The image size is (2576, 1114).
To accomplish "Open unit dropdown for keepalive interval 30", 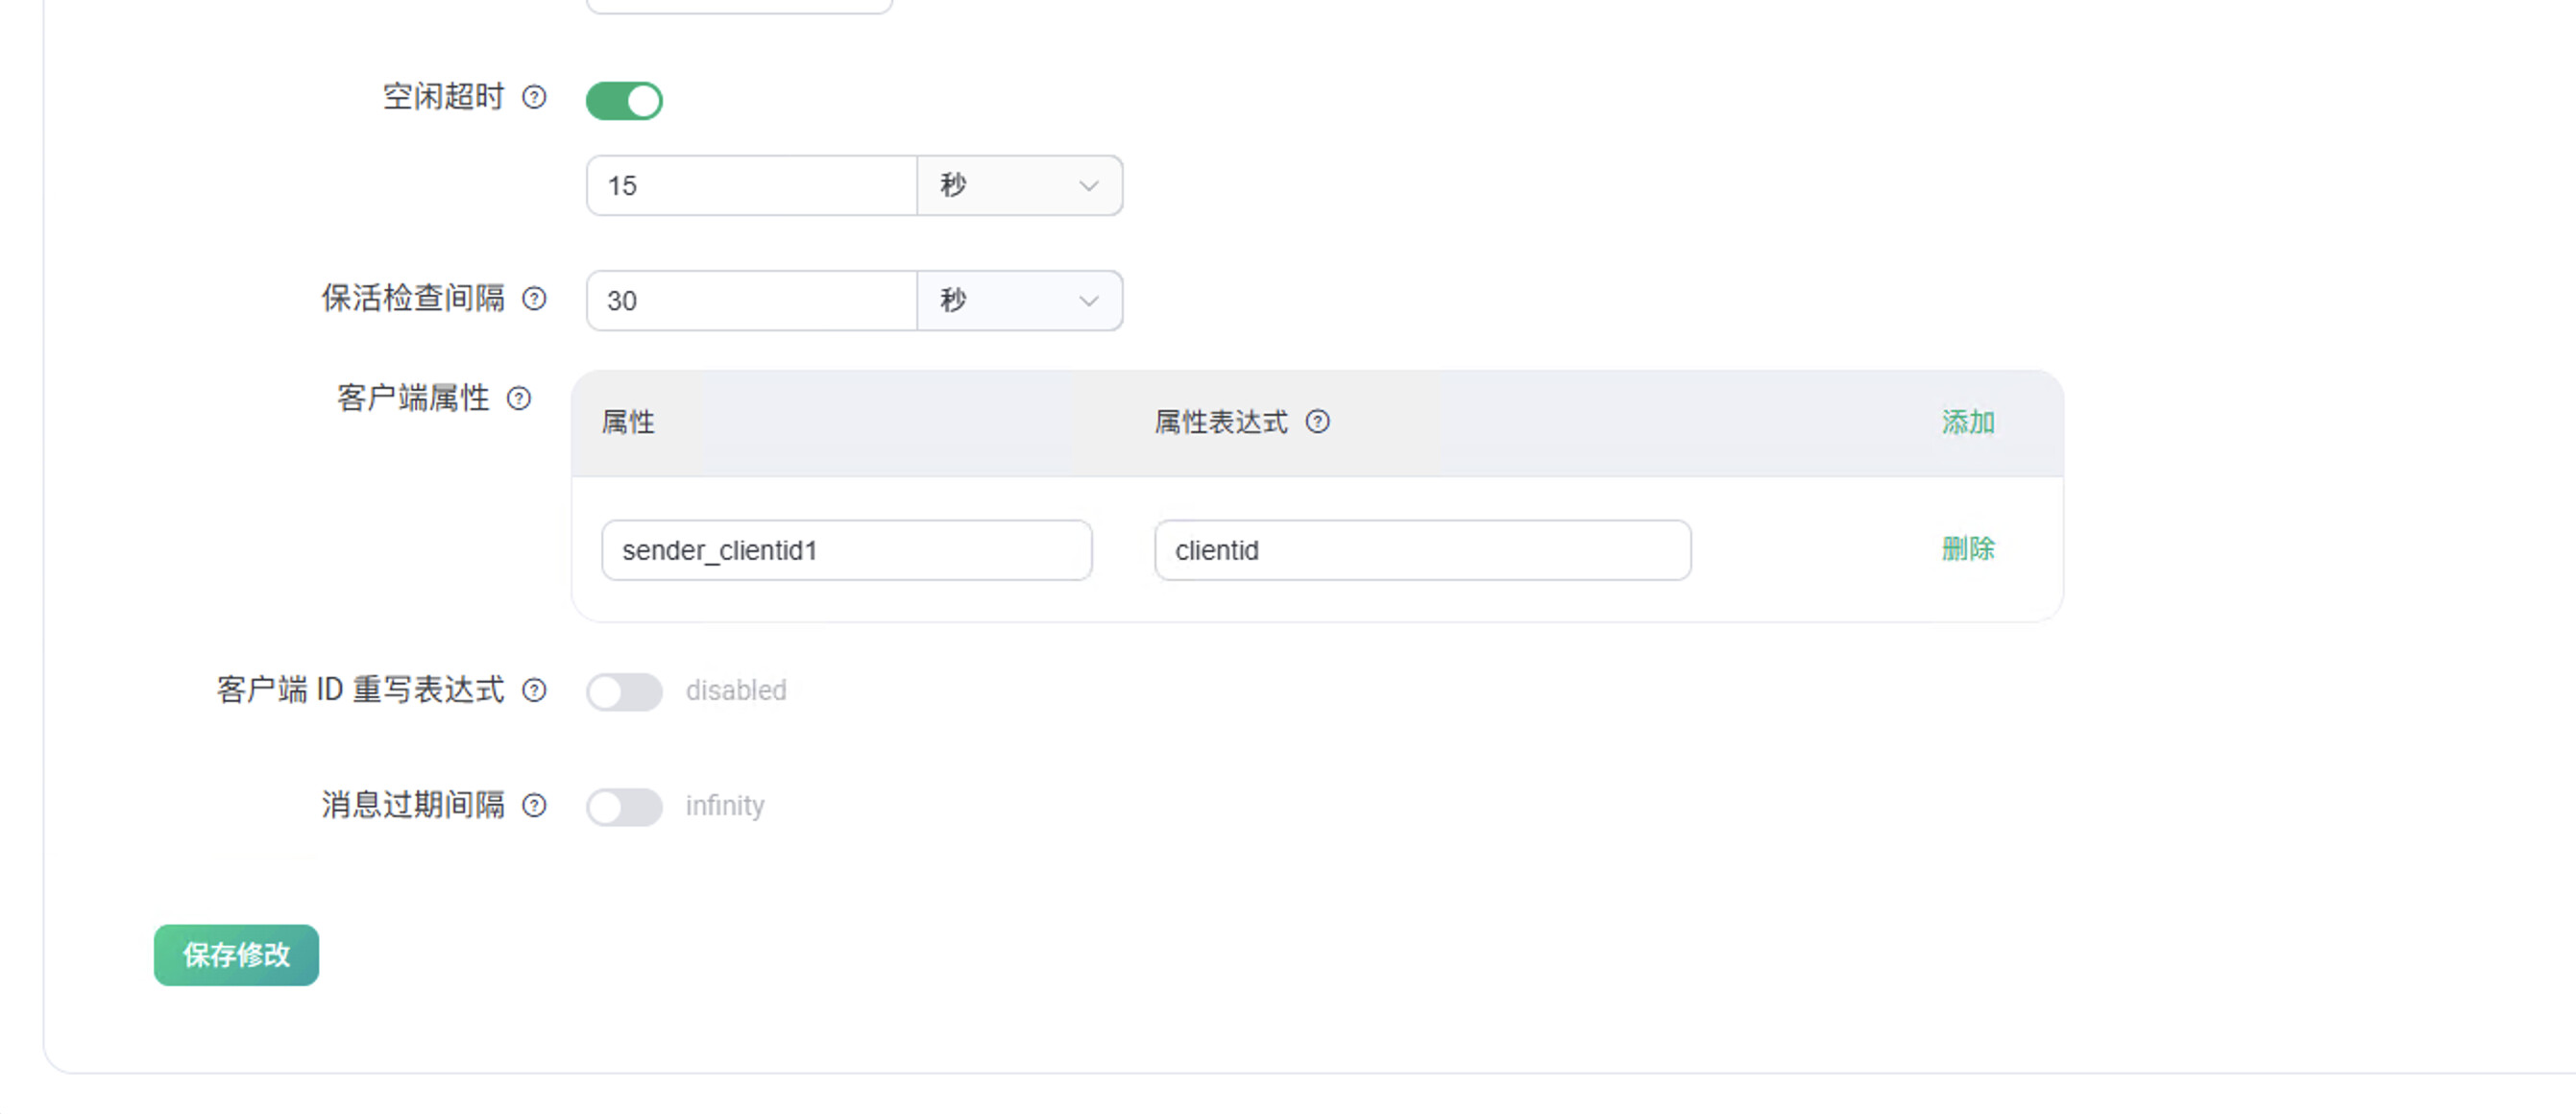I will (1019, 300).
